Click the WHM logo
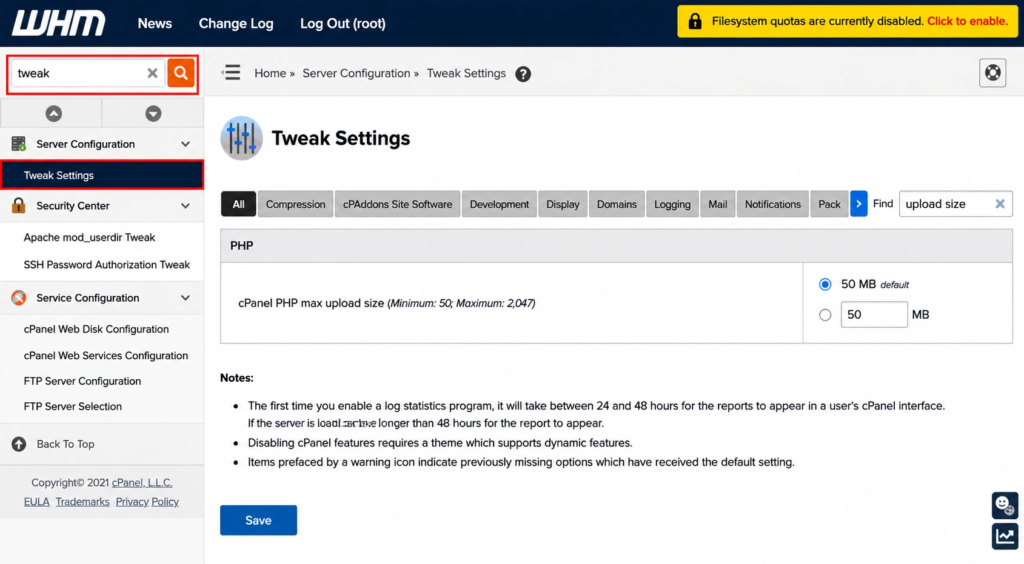This screenshot has width=1024, height=564. point(58,23)
